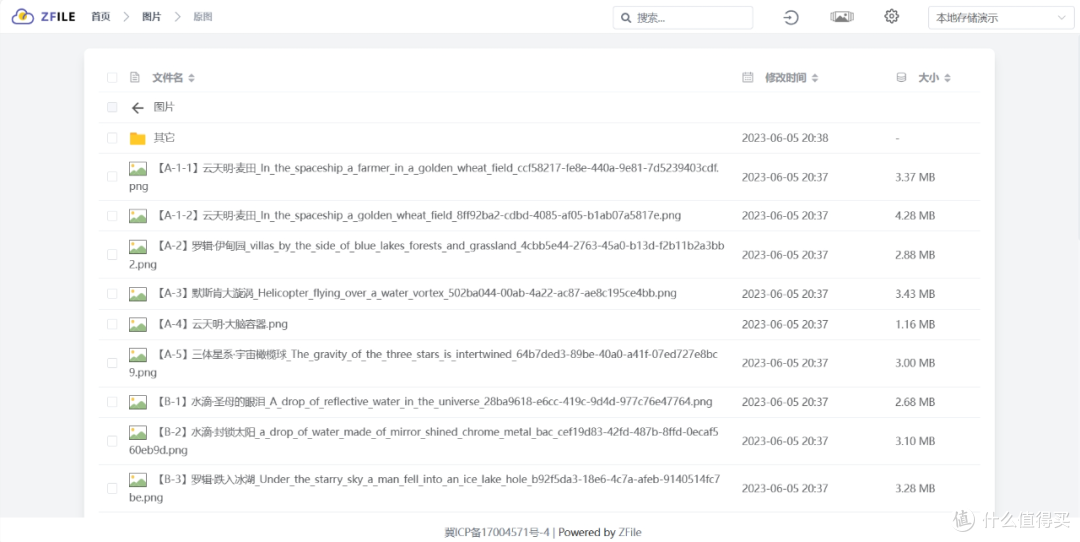Open the 【A-1-2】 golden wheat field file
Image resolution: width=1080 pixels, height=542 pixels.
click(415, 216)
